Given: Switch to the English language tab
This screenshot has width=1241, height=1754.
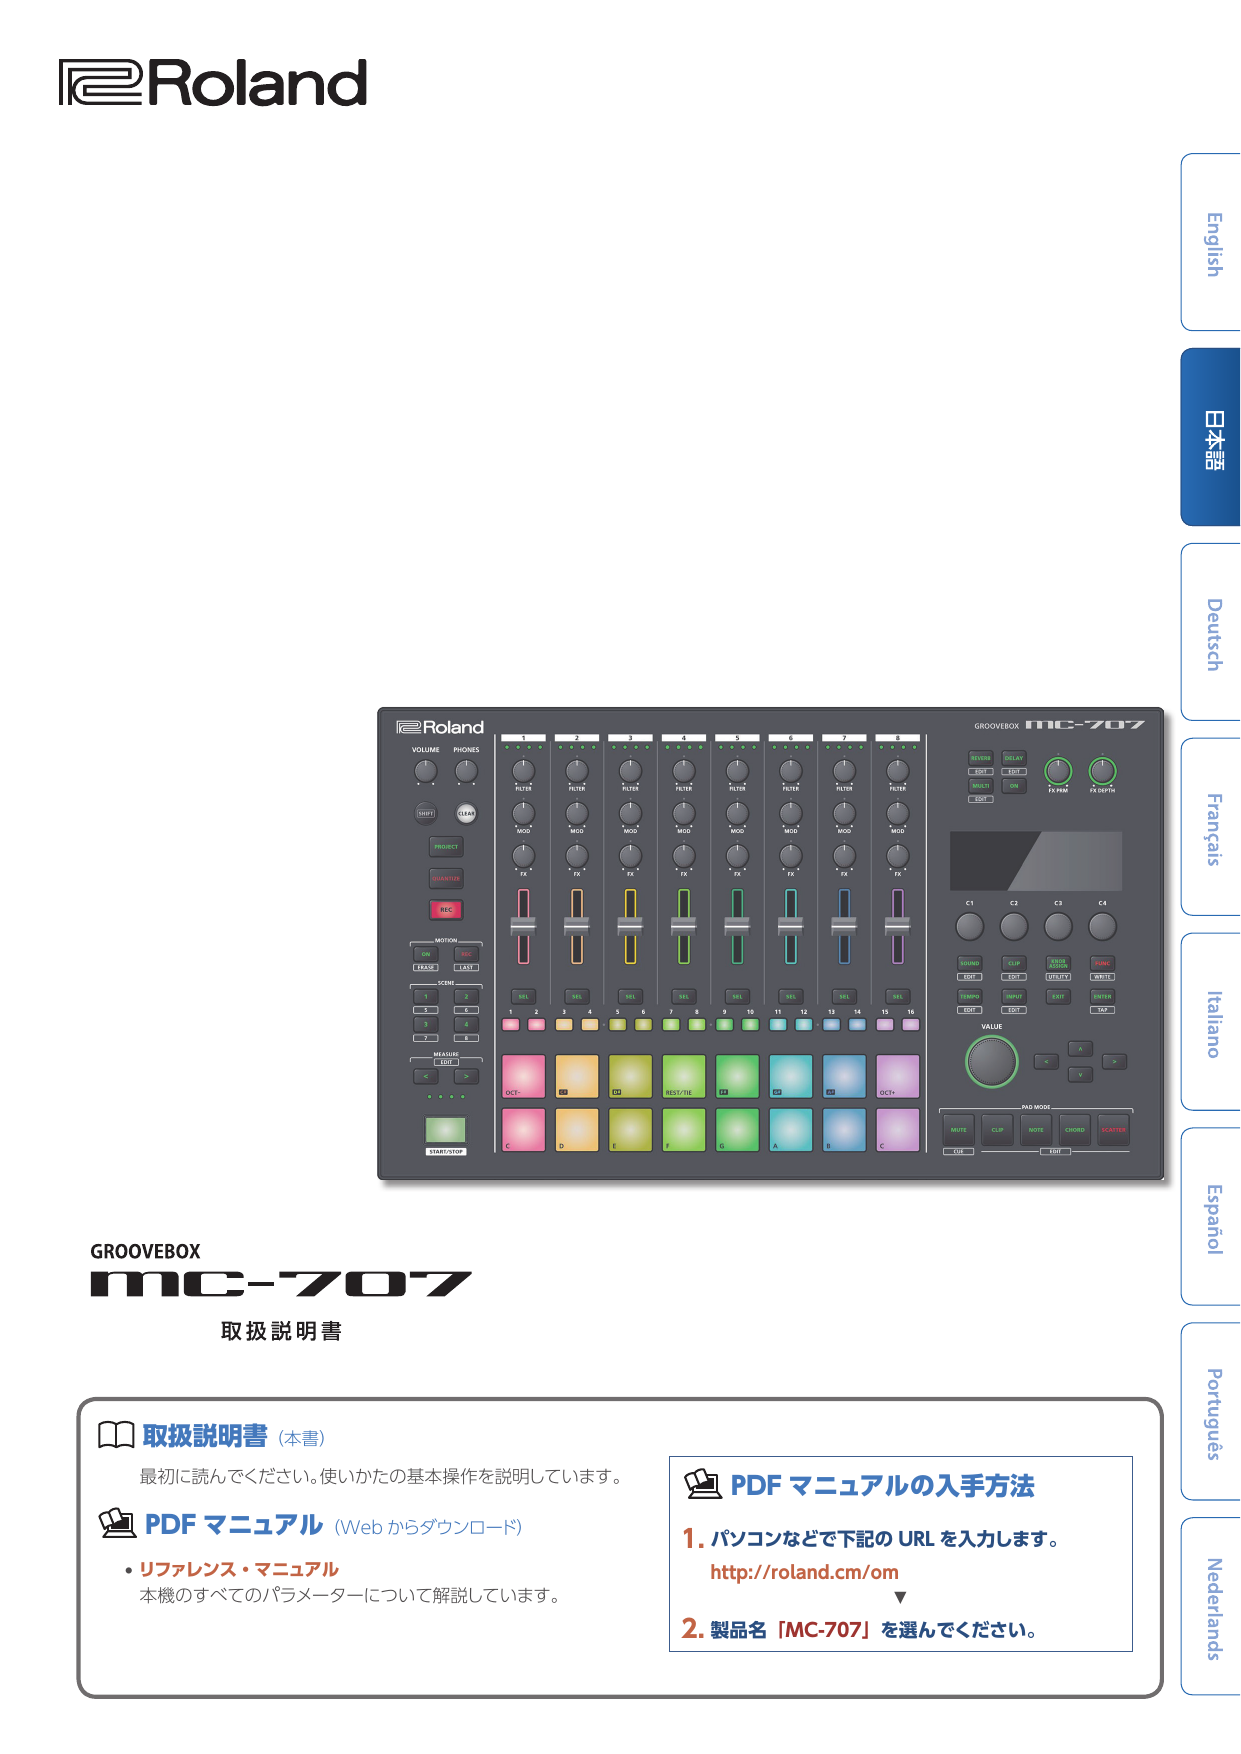Looking at the screenshot, I should [x=1212, y=243].
